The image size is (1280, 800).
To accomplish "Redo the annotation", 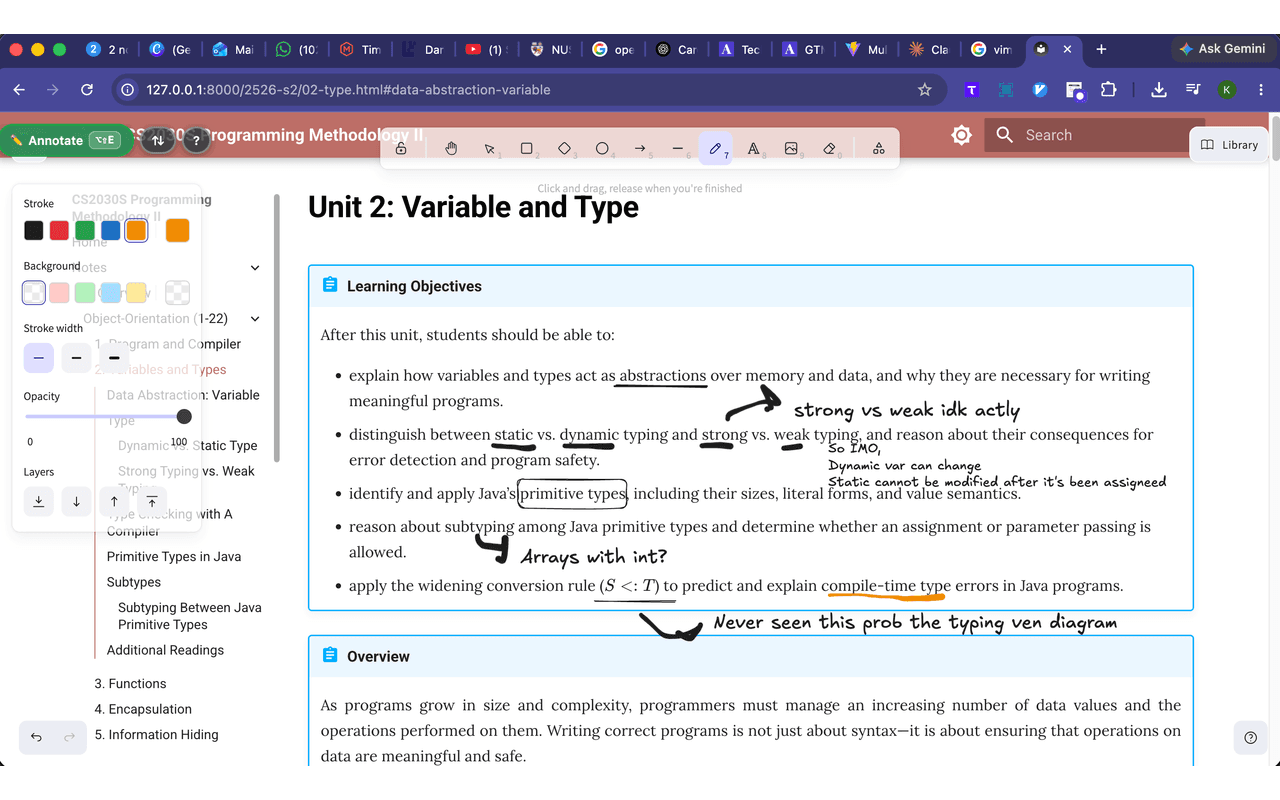I will tap(69, 737).
